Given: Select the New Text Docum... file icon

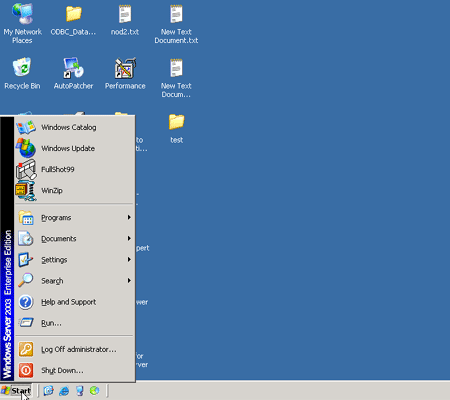Looking at the screenshot, I should (x=176, y=78).
